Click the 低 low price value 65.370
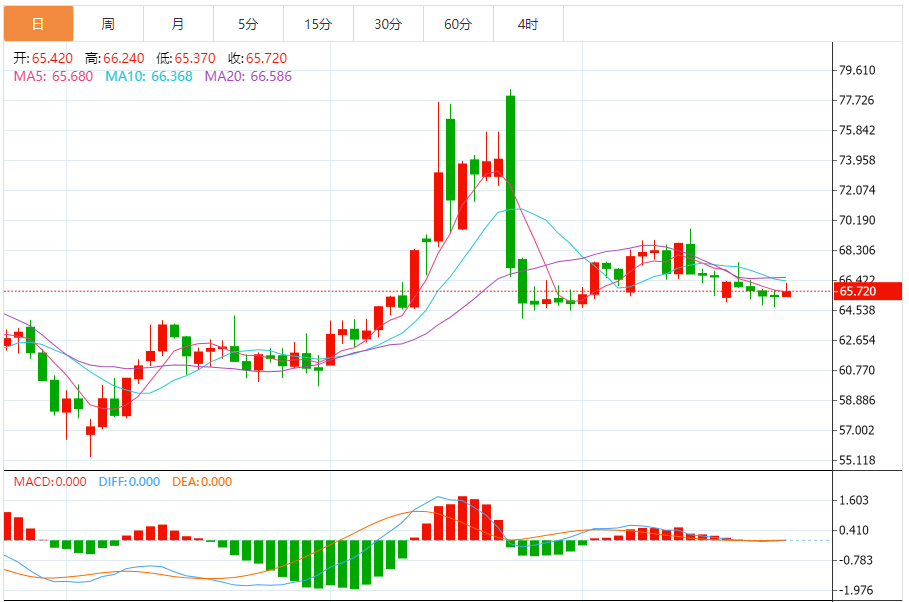This screenshot has height=602, width=909. coord(196,58)
